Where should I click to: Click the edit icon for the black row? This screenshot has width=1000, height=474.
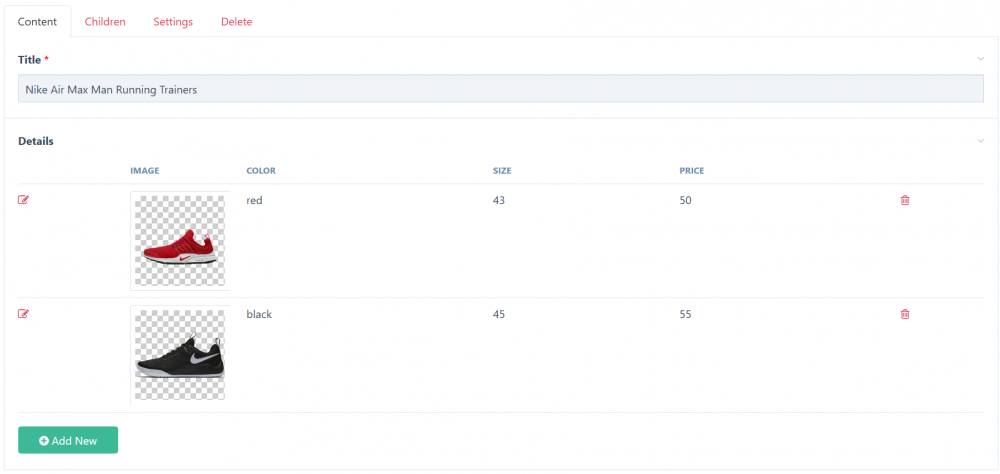[24, 314]
